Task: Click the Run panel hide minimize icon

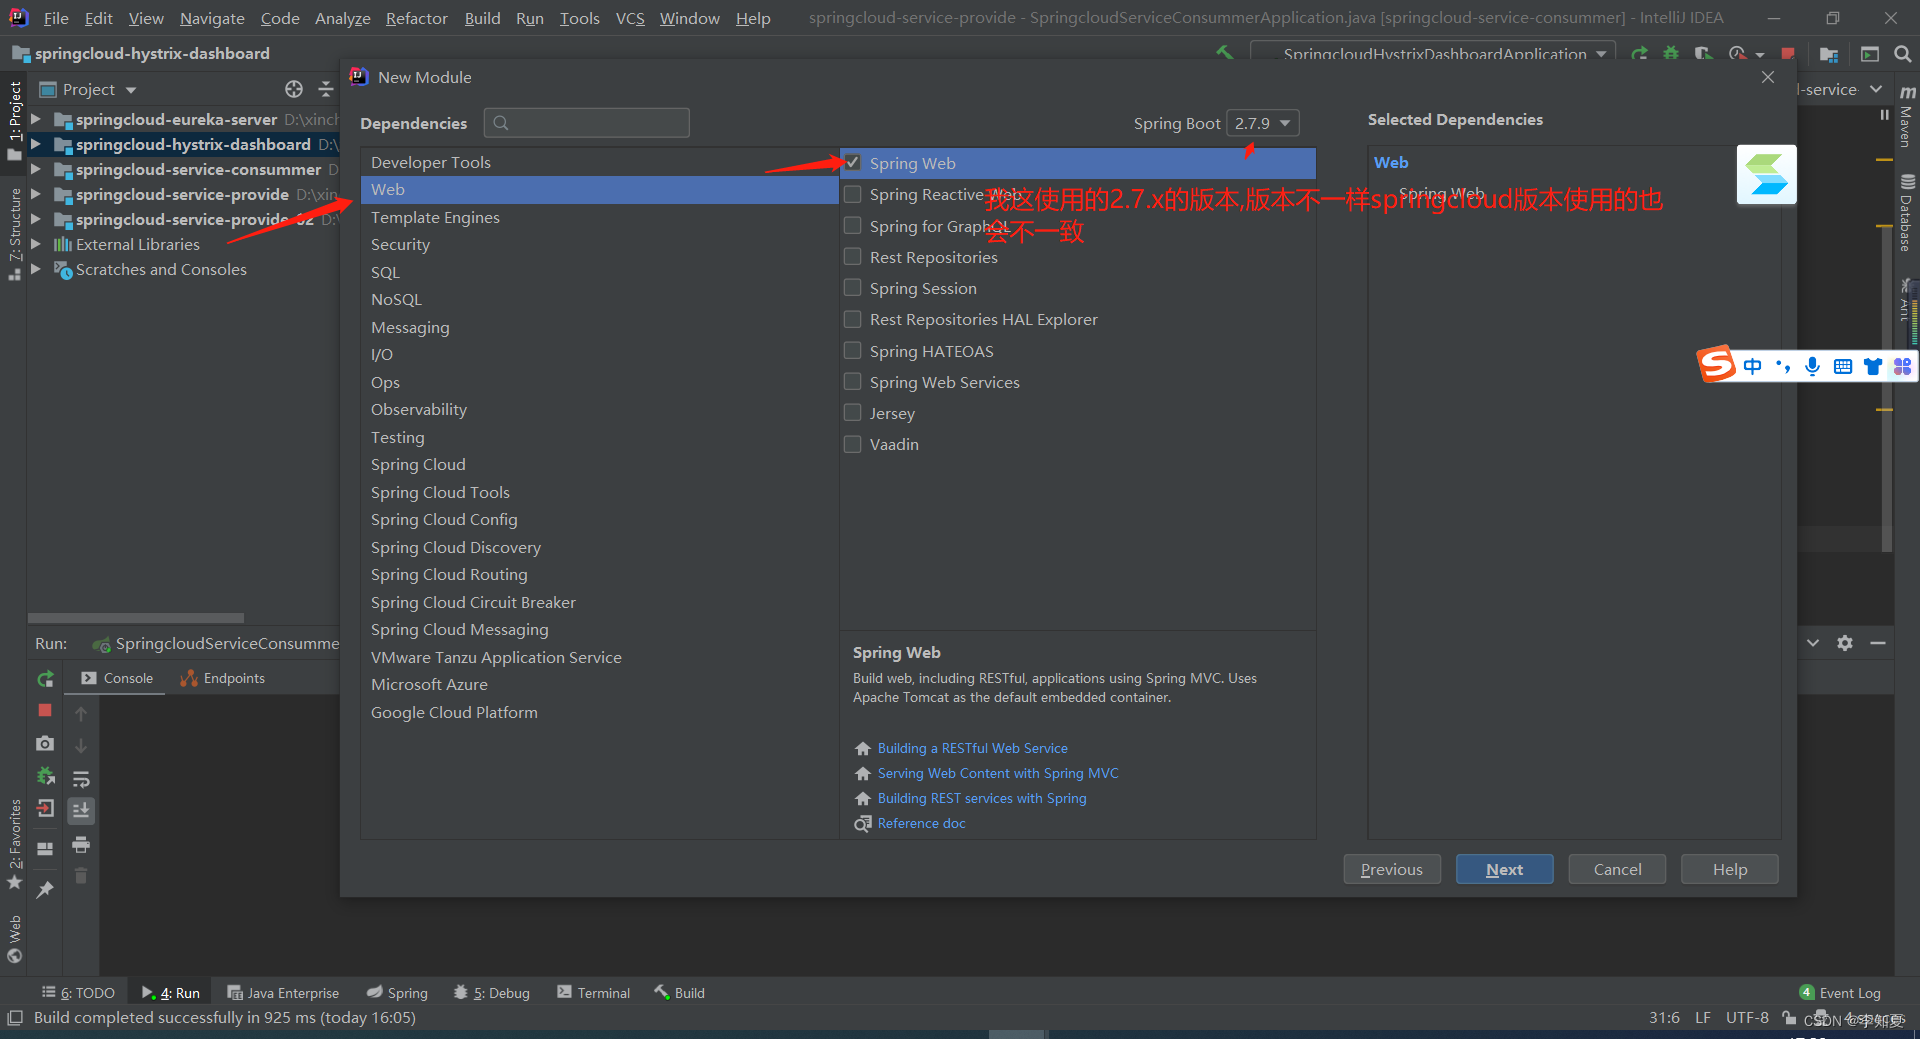Action: pos(1878,643)
